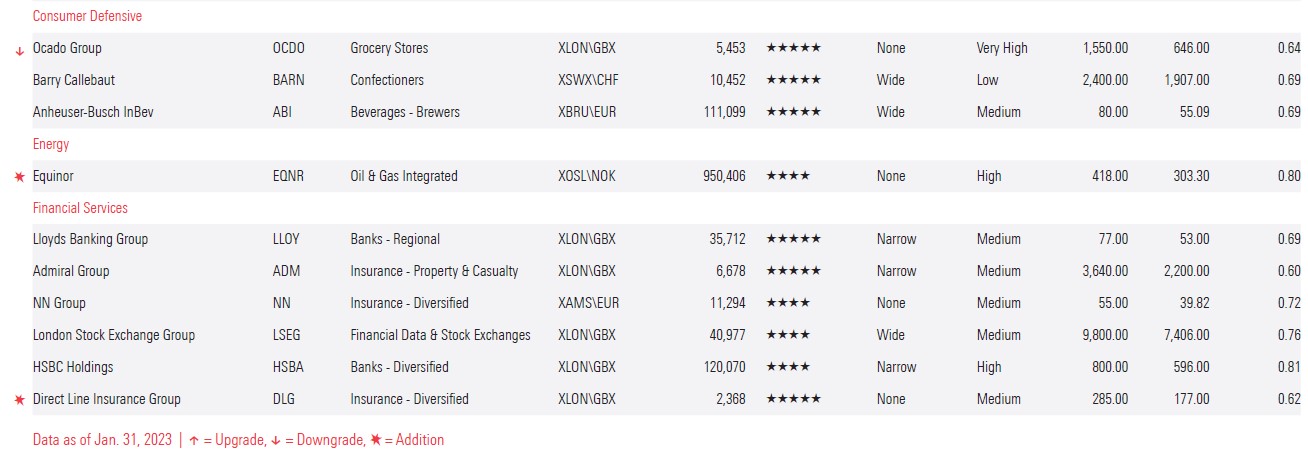
Task: Click the addition star beside Equinor
Action: 19,177
